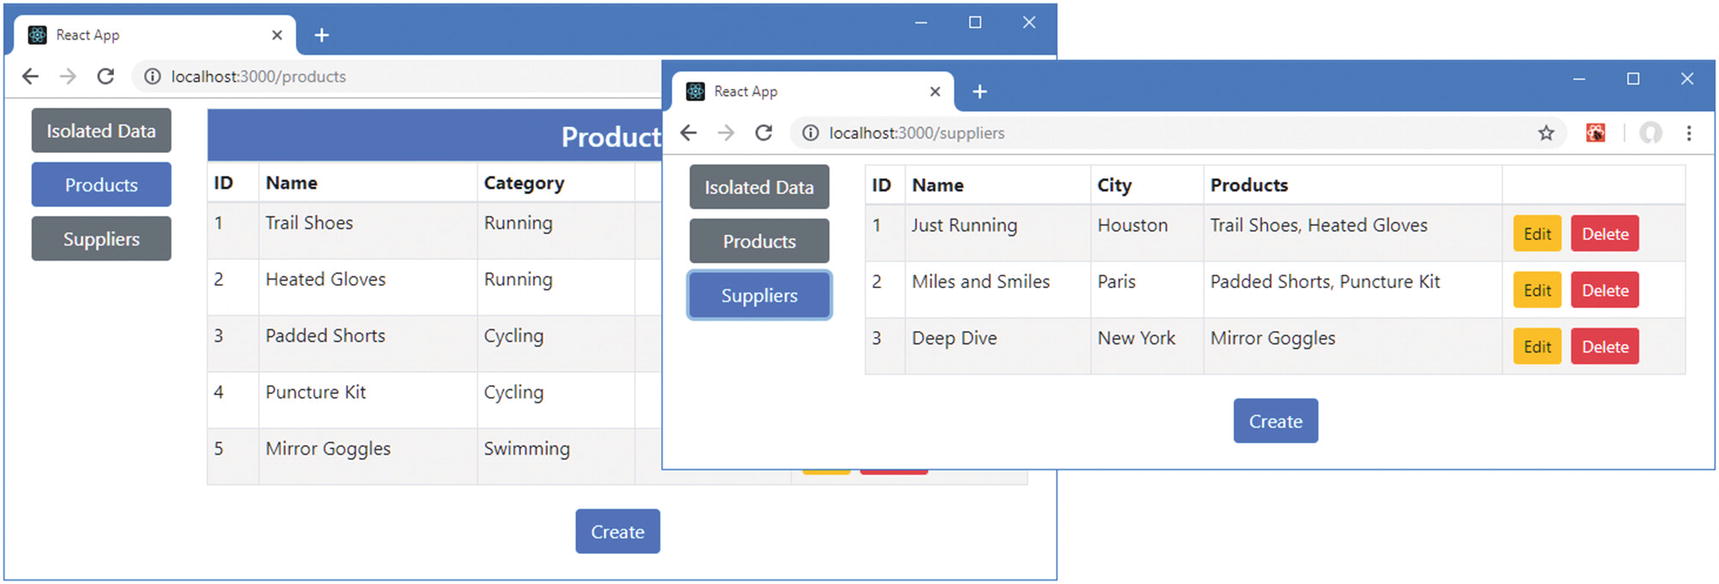Select Products in the front window sidebar
Screen dimensions: 1719x584
(x=759, y=241)
